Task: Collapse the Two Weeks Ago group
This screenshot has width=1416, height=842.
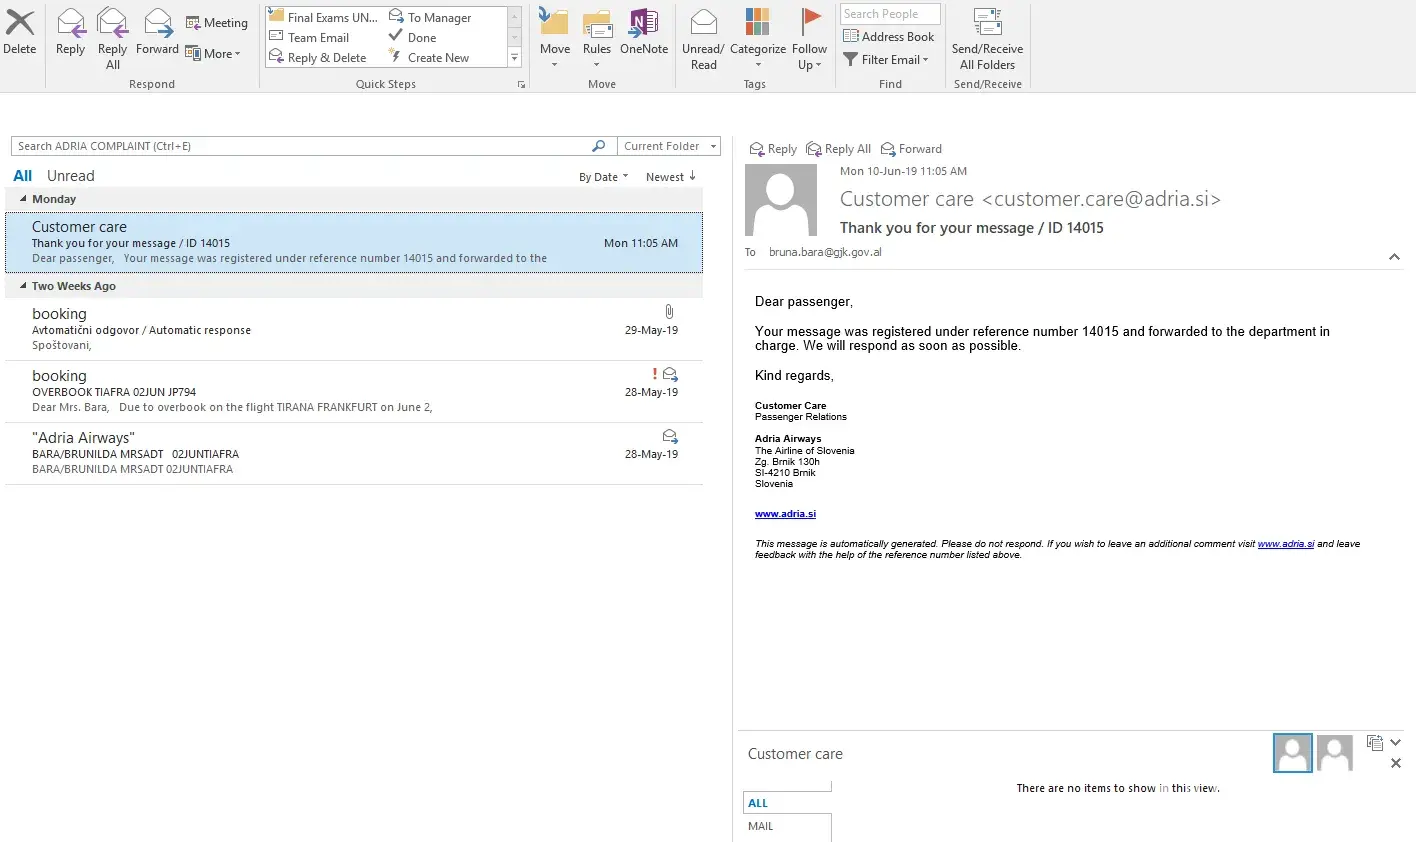Action: point(24,286)
